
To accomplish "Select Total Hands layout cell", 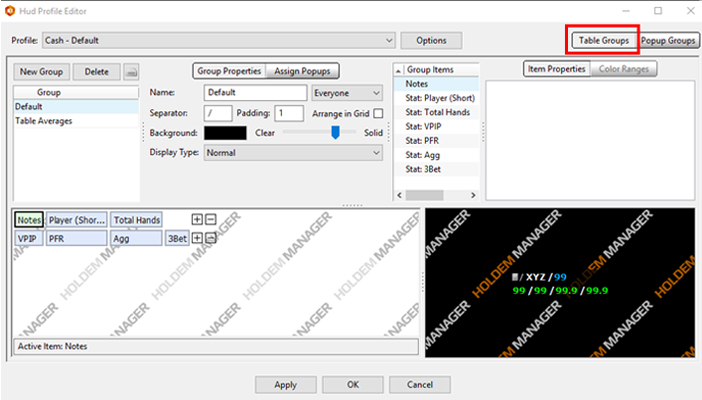I will pyautogui.click(x=137, y=219).
